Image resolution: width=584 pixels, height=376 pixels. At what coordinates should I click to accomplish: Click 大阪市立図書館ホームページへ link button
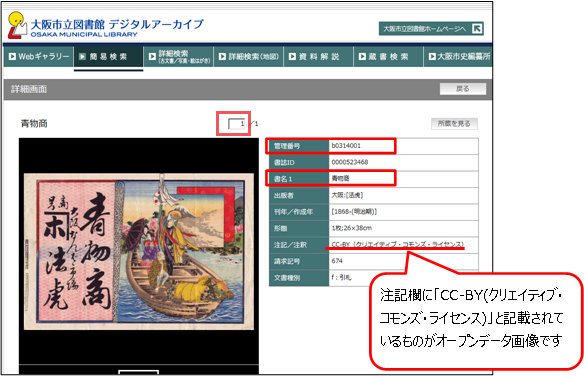click(x=431, y=29)
